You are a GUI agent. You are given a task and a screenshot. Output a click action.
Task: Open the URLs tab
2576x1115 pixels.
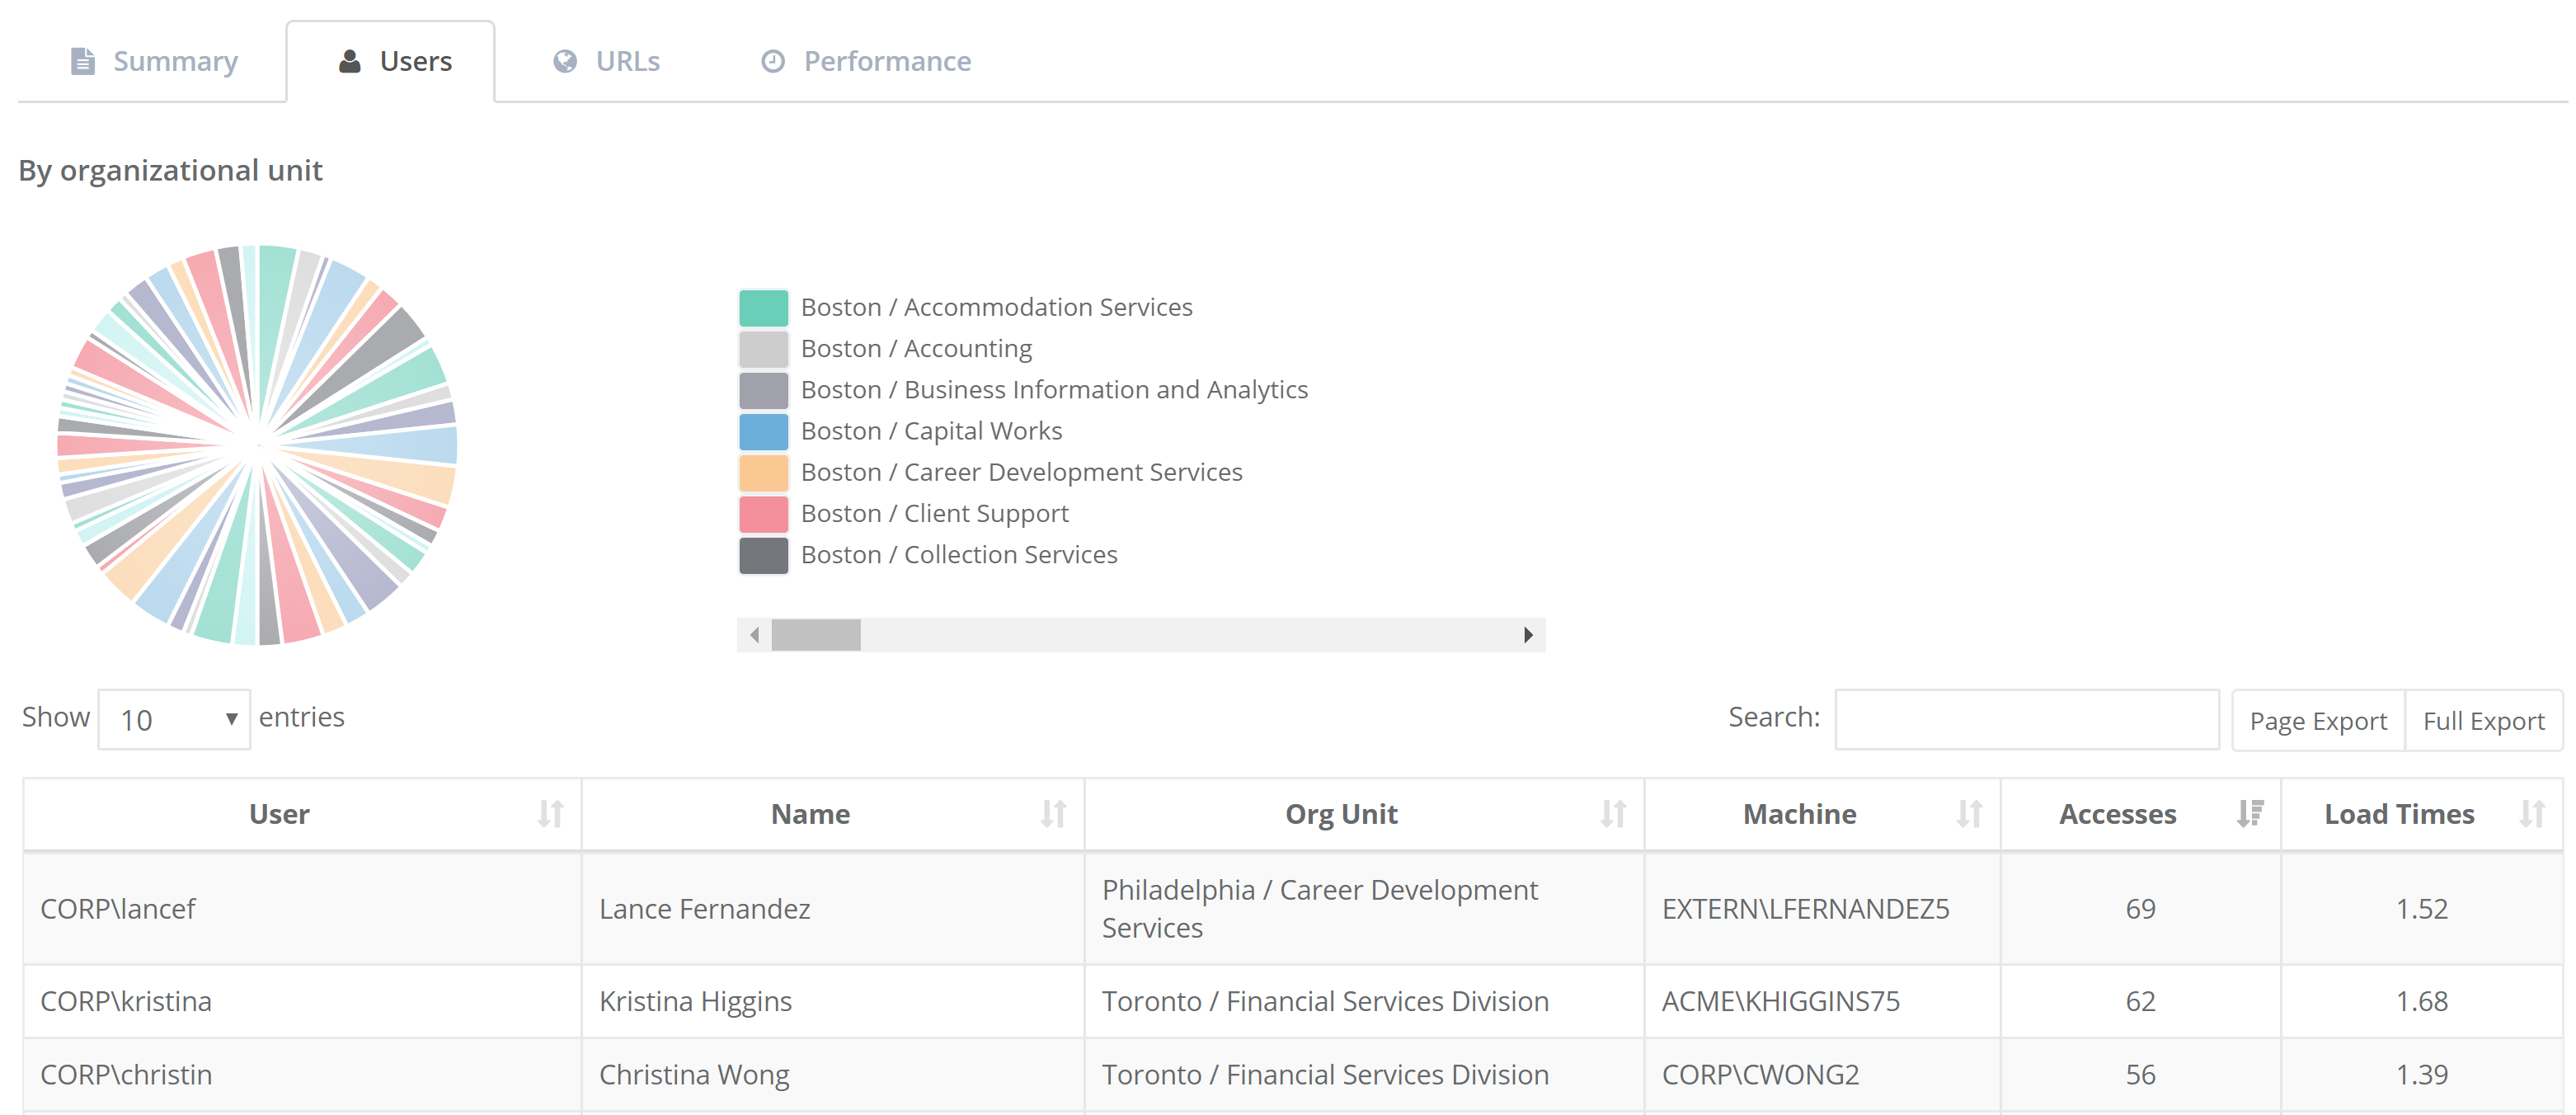pos(606,62)
